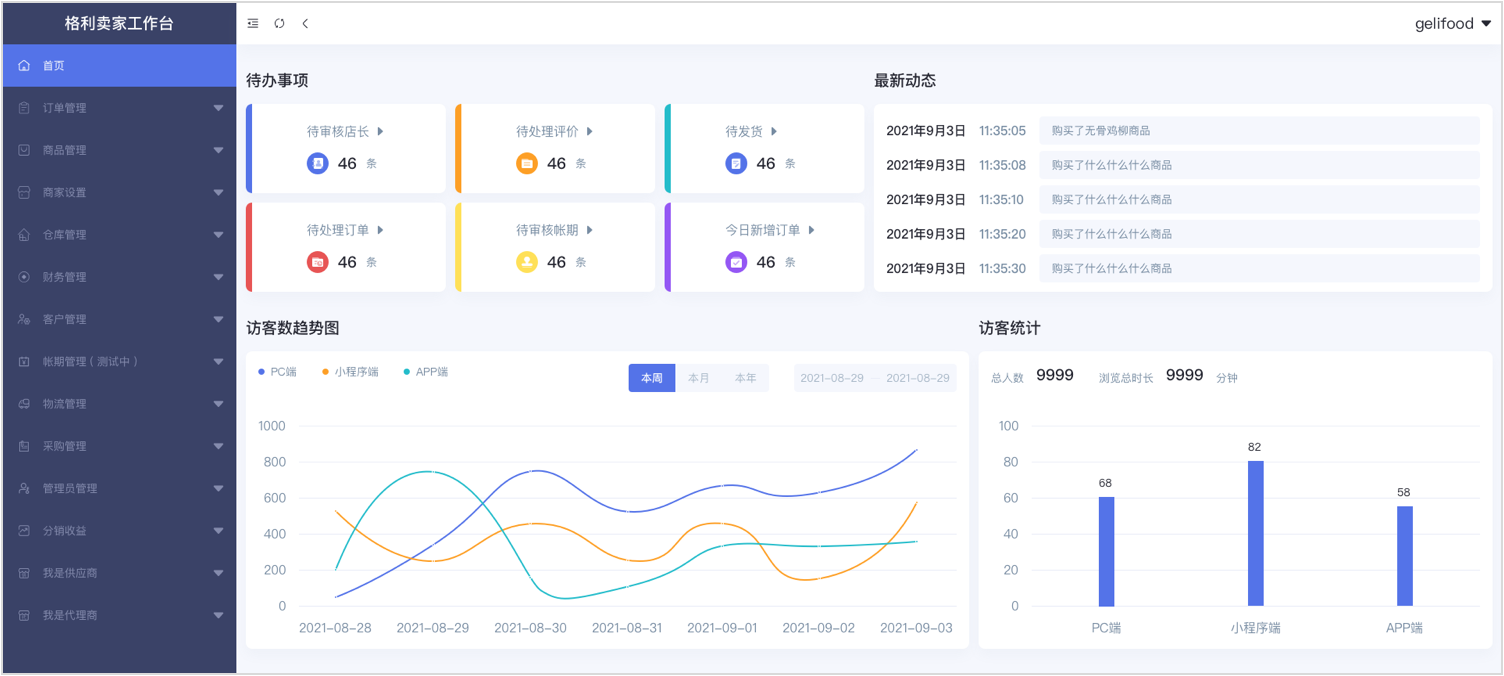Click the 财务管理 finance icon in sidebar
1504x676 pixels.
coord(23,277)
